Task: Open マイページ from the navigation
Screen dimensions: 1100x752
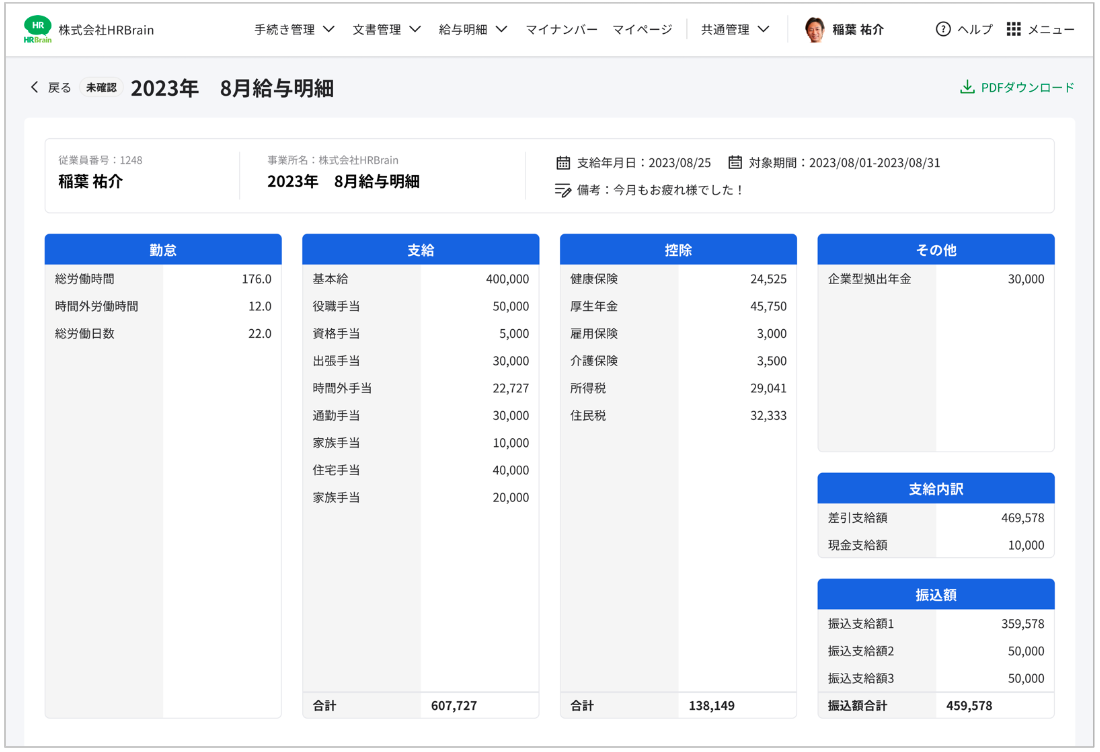Action: 642,29
